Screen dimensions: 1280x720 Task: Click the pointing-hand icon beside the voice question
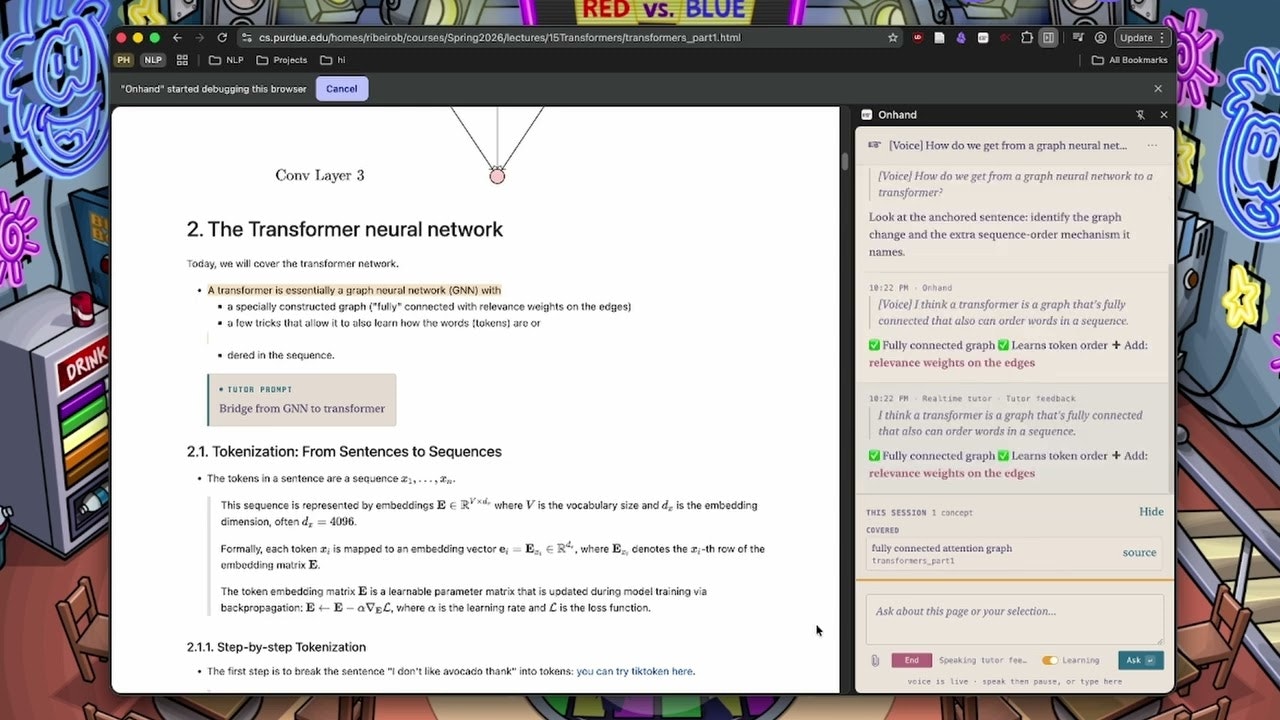pos(874,145)
